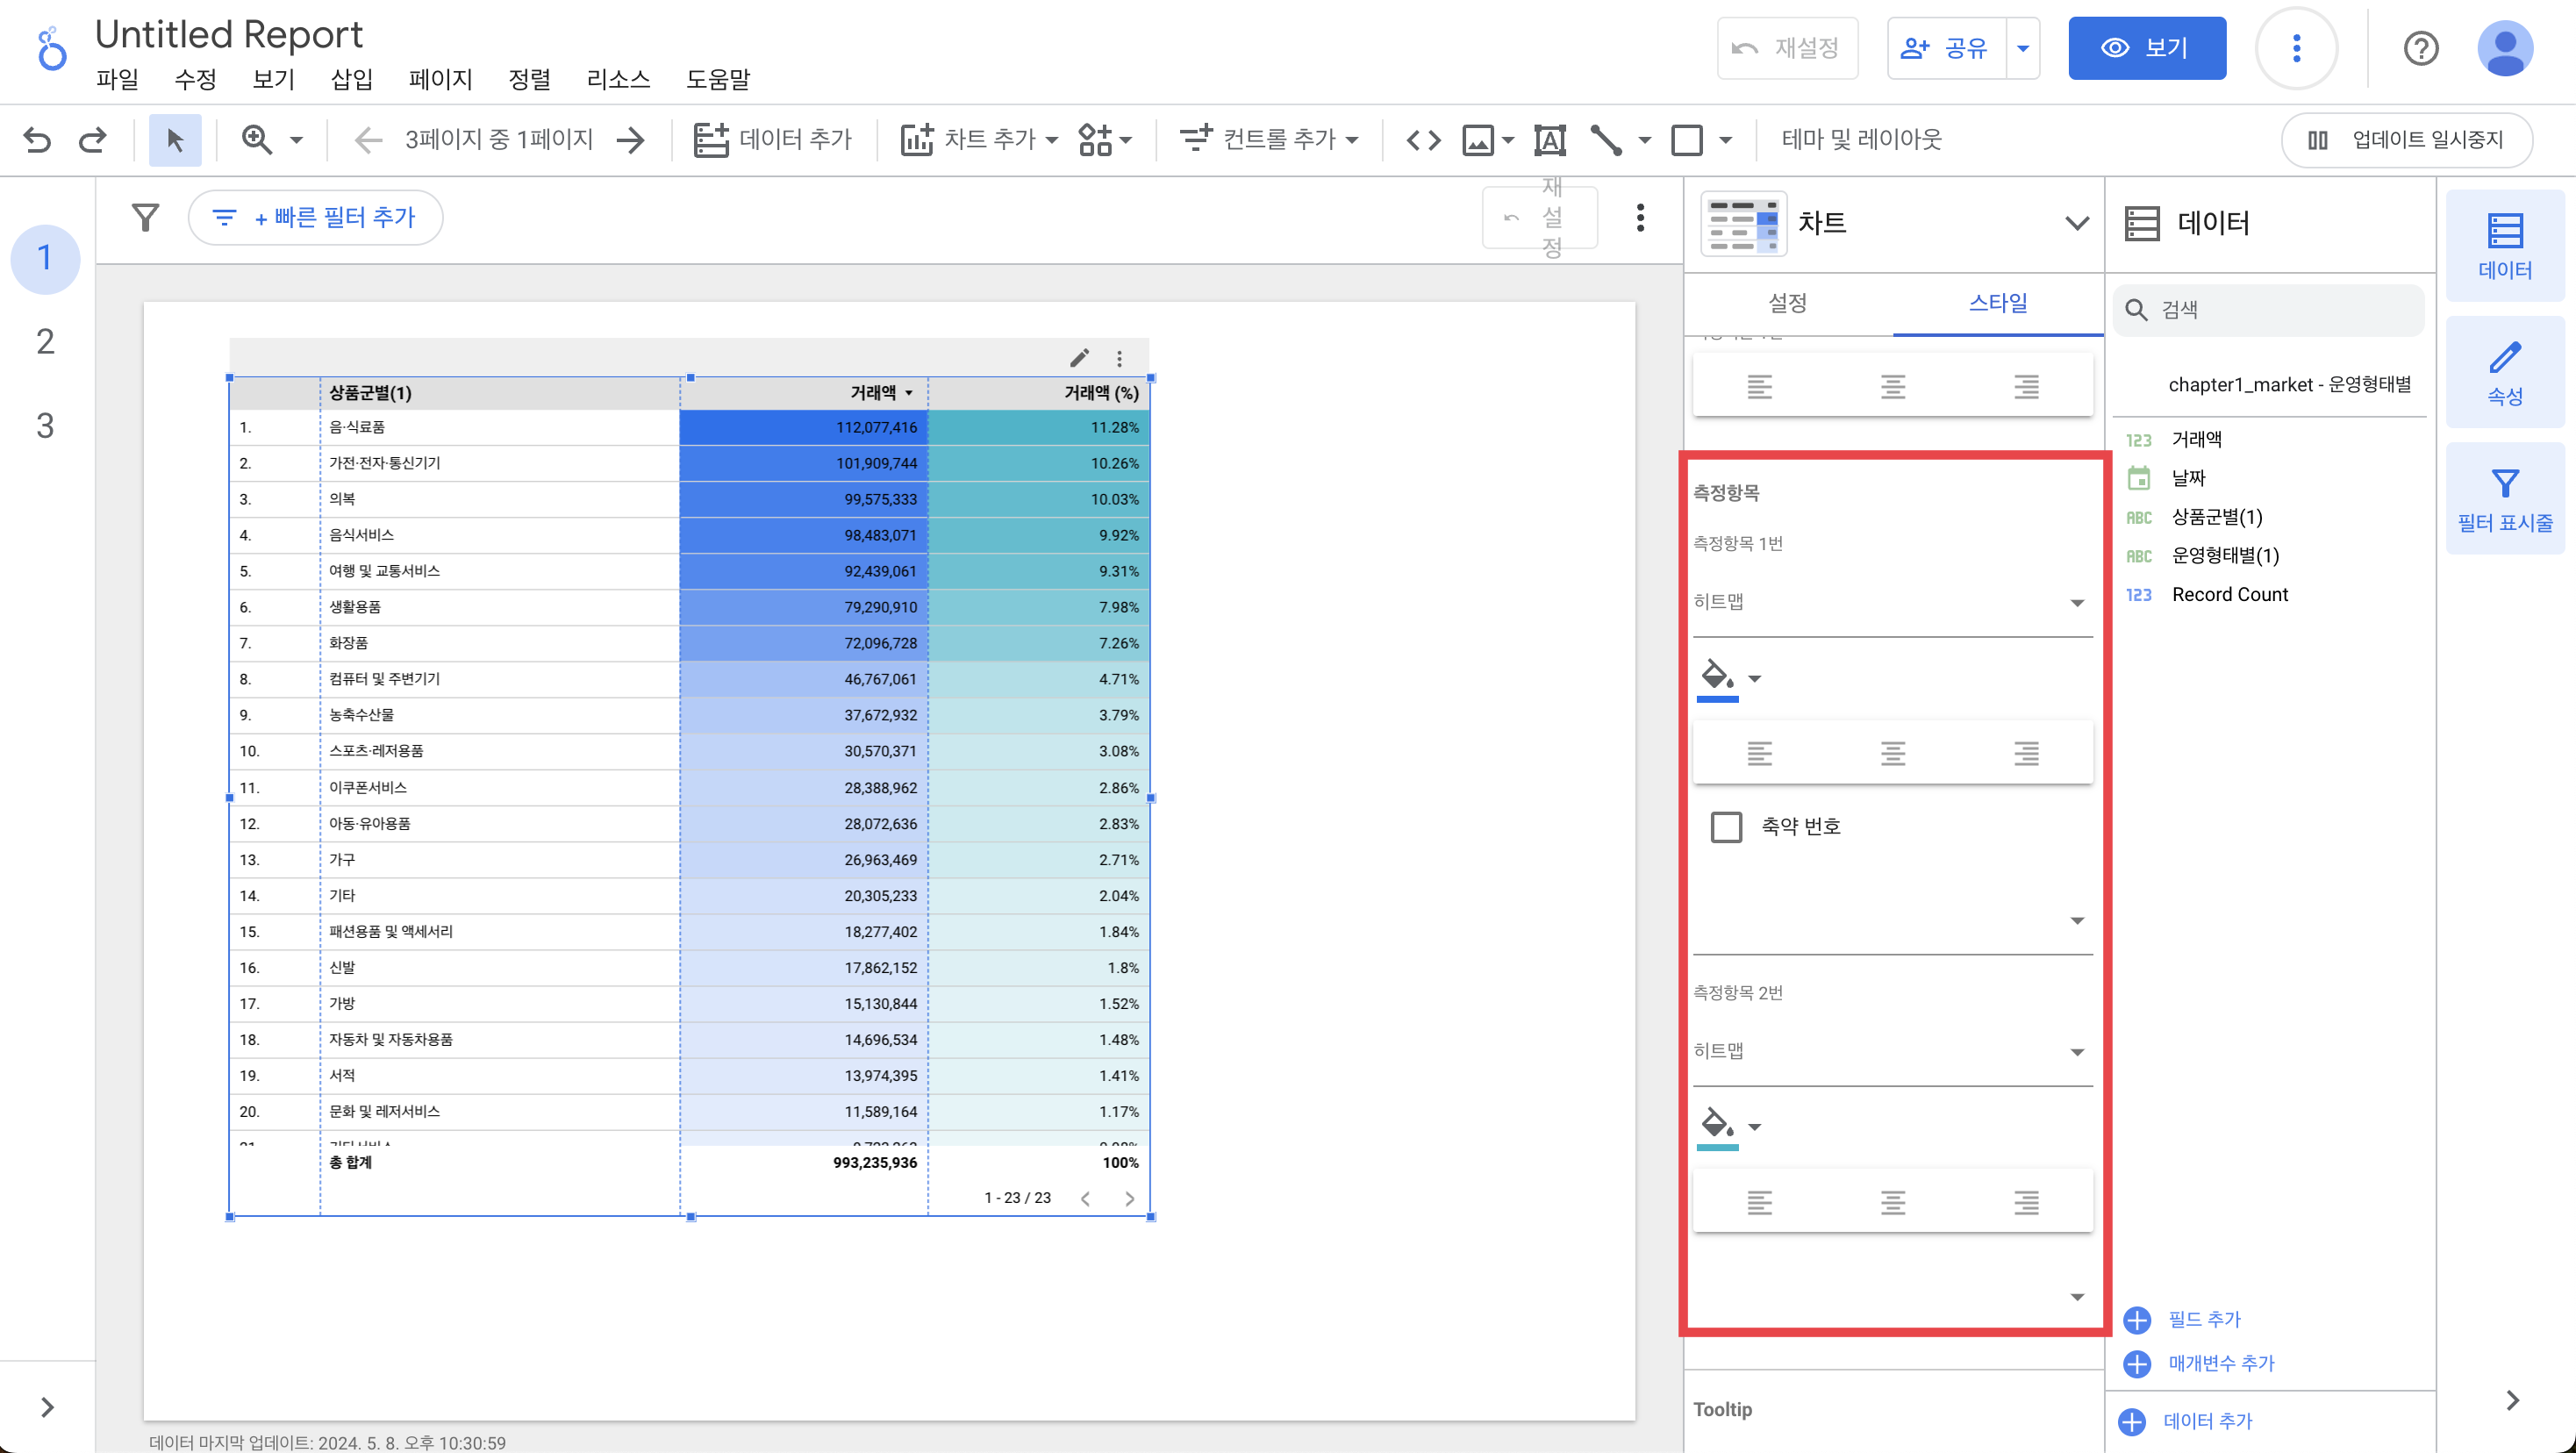Click 필드 추가 link

click(2203, 1319)
